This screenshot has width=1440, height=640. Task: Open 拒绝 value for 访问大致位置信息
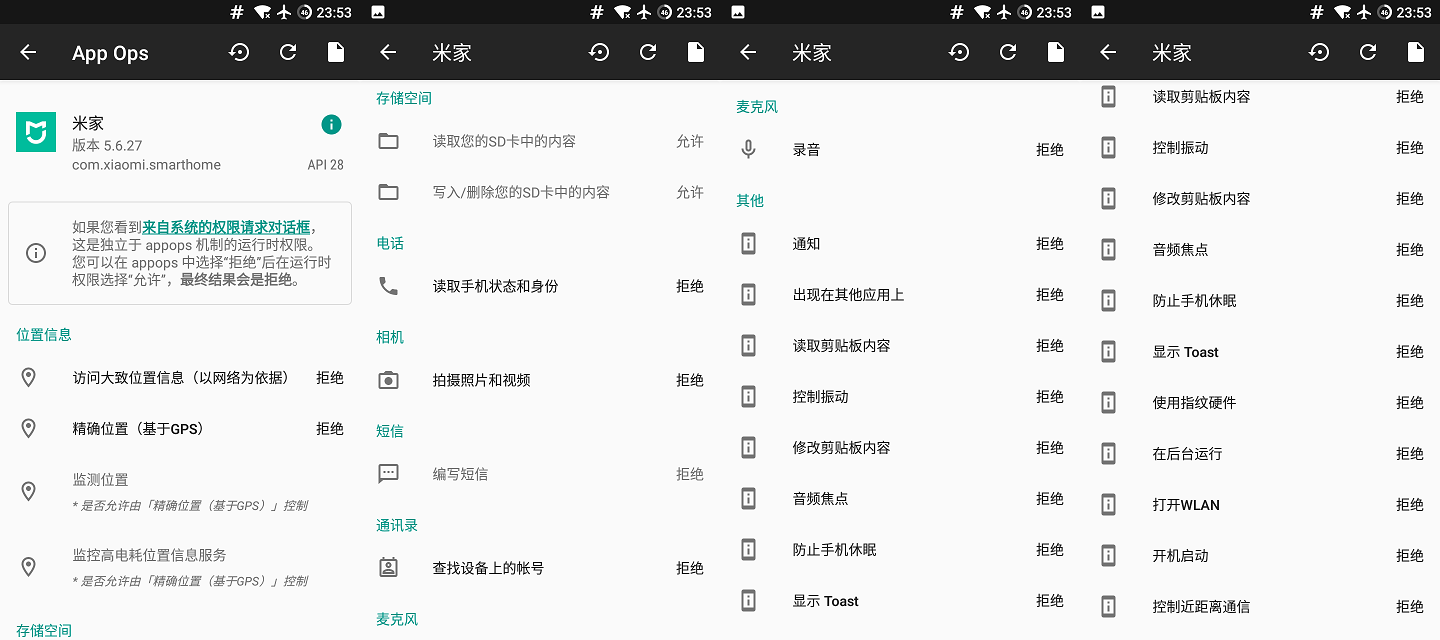pos(330,378)
